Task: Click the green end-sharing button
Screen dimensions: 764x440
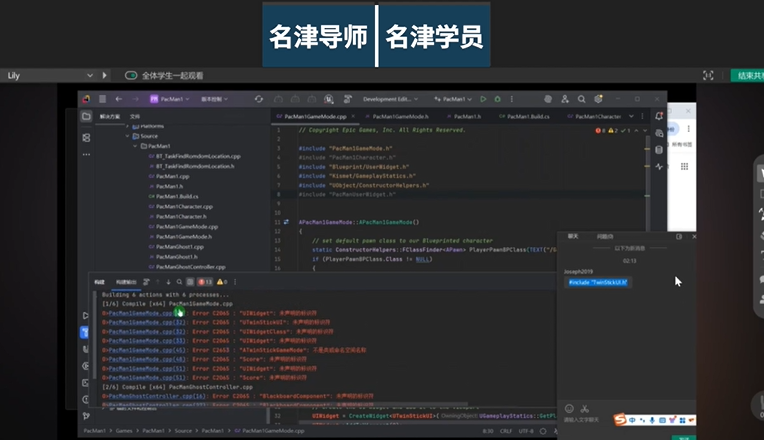Action: [x=746, y=76]
